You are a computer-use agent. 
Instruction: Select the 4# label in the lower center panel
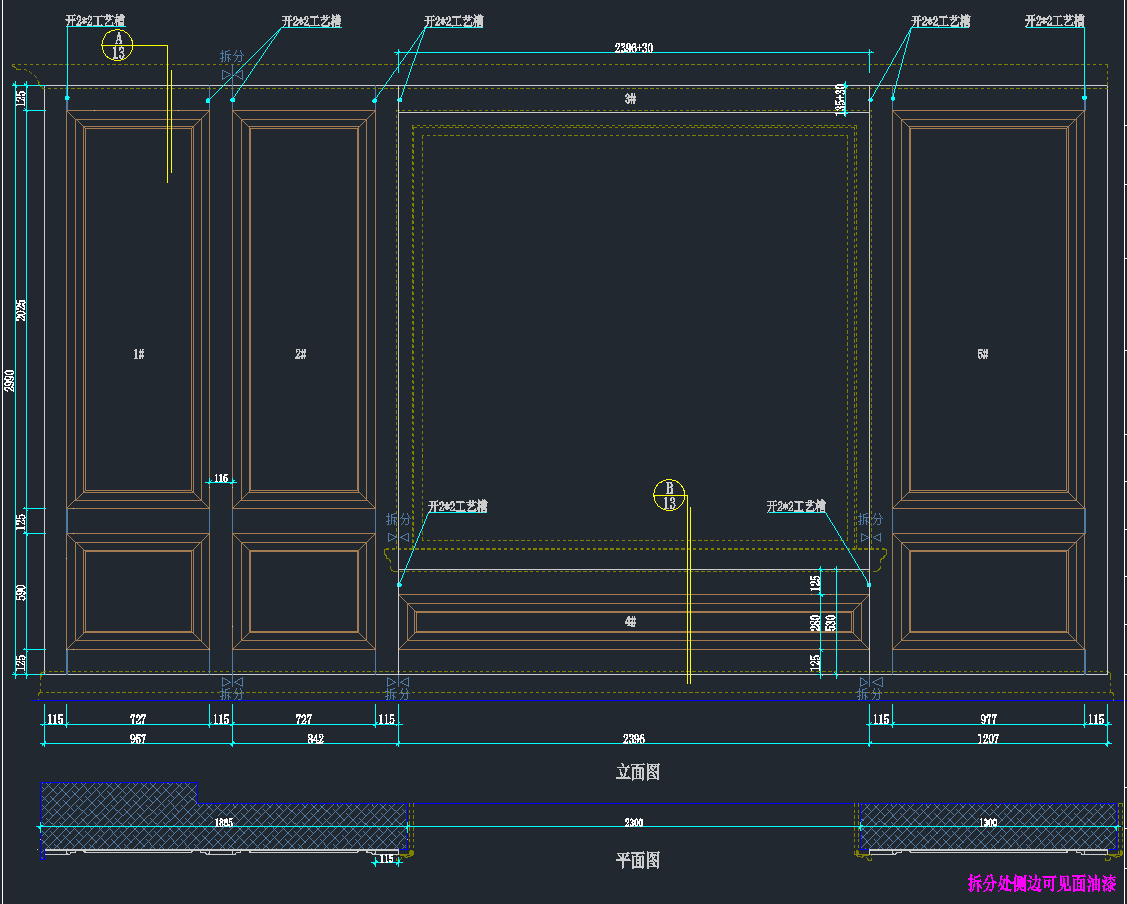(630, 621)
